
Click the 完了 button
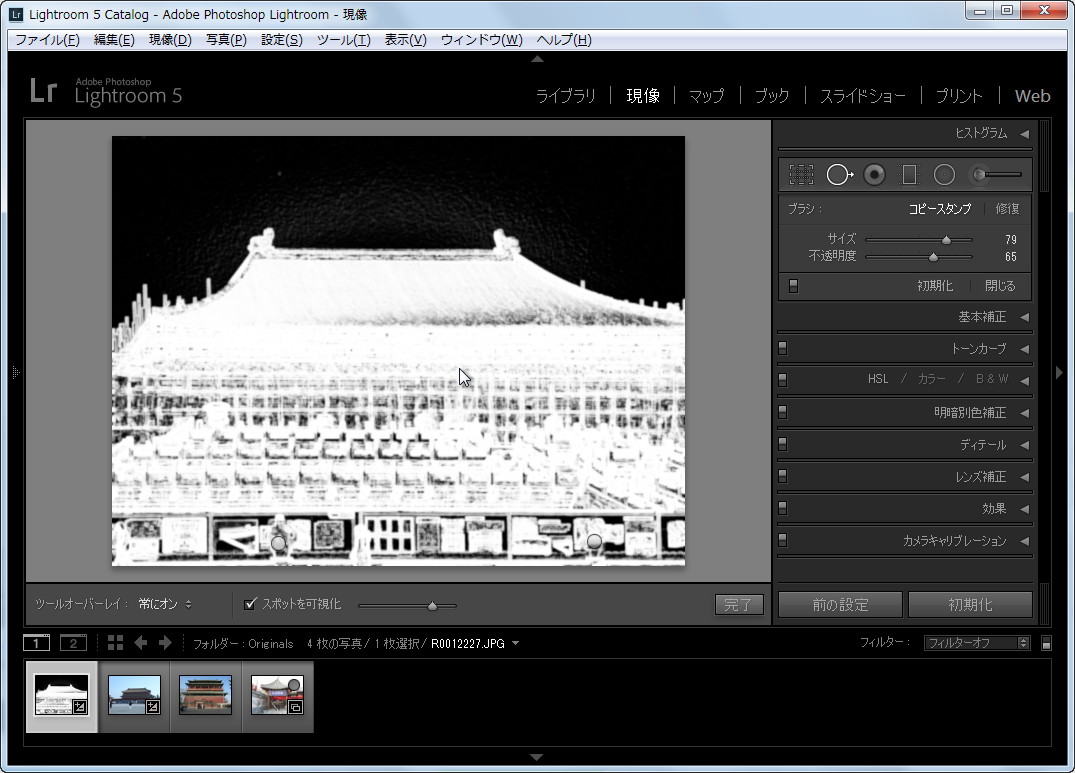[x=739, y=604]
